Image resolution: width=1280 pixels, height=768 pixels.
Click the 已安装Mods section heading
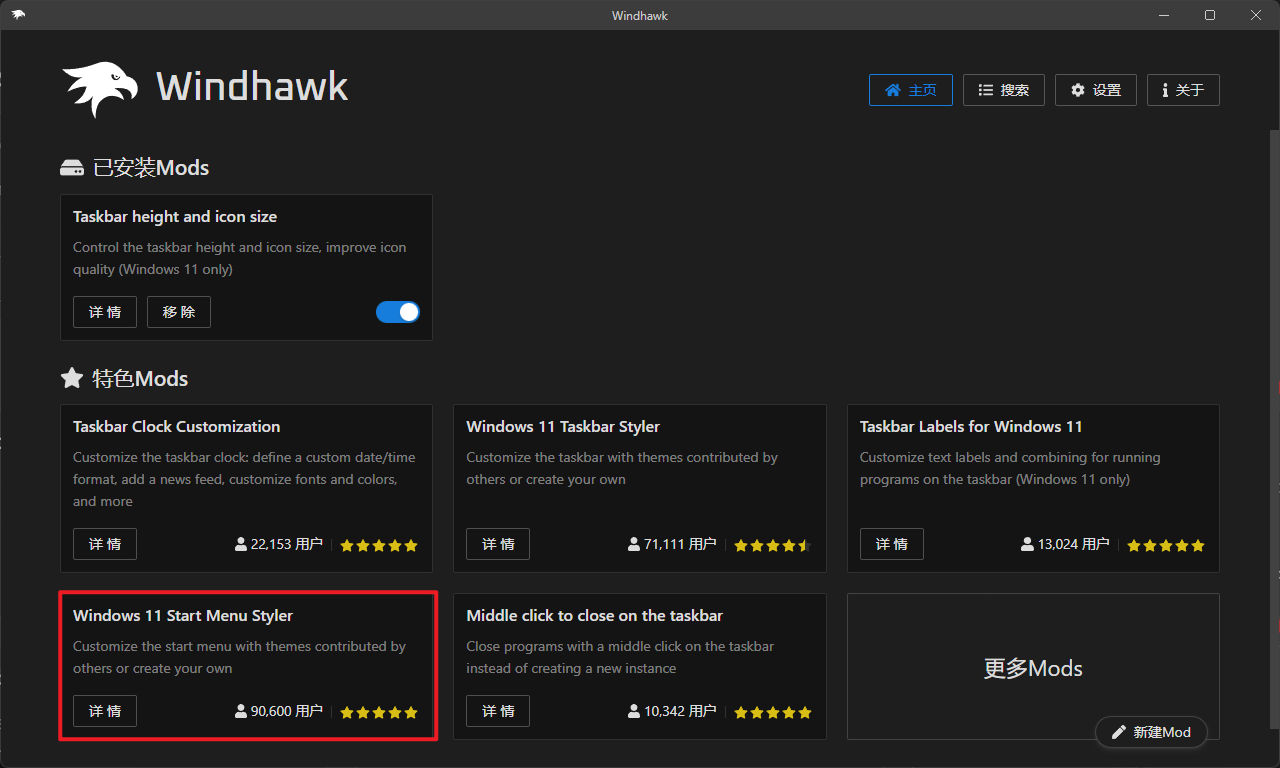coord(151,168)
